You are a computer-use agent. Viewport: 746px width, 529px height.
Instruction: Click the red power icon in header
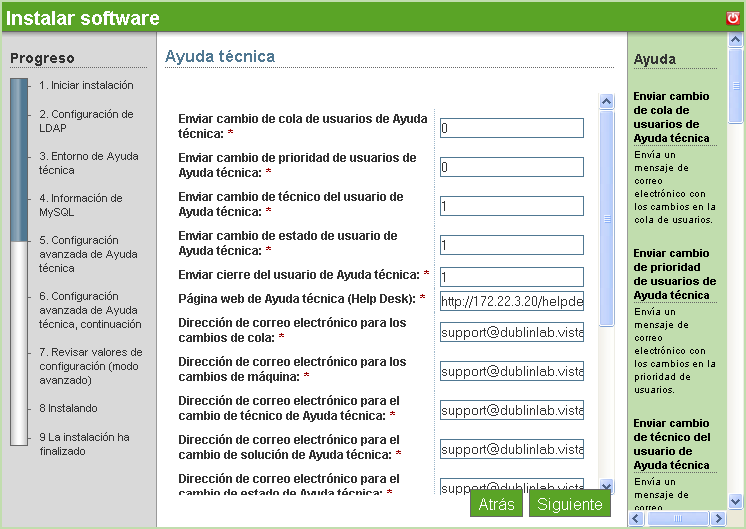(733, 18)
